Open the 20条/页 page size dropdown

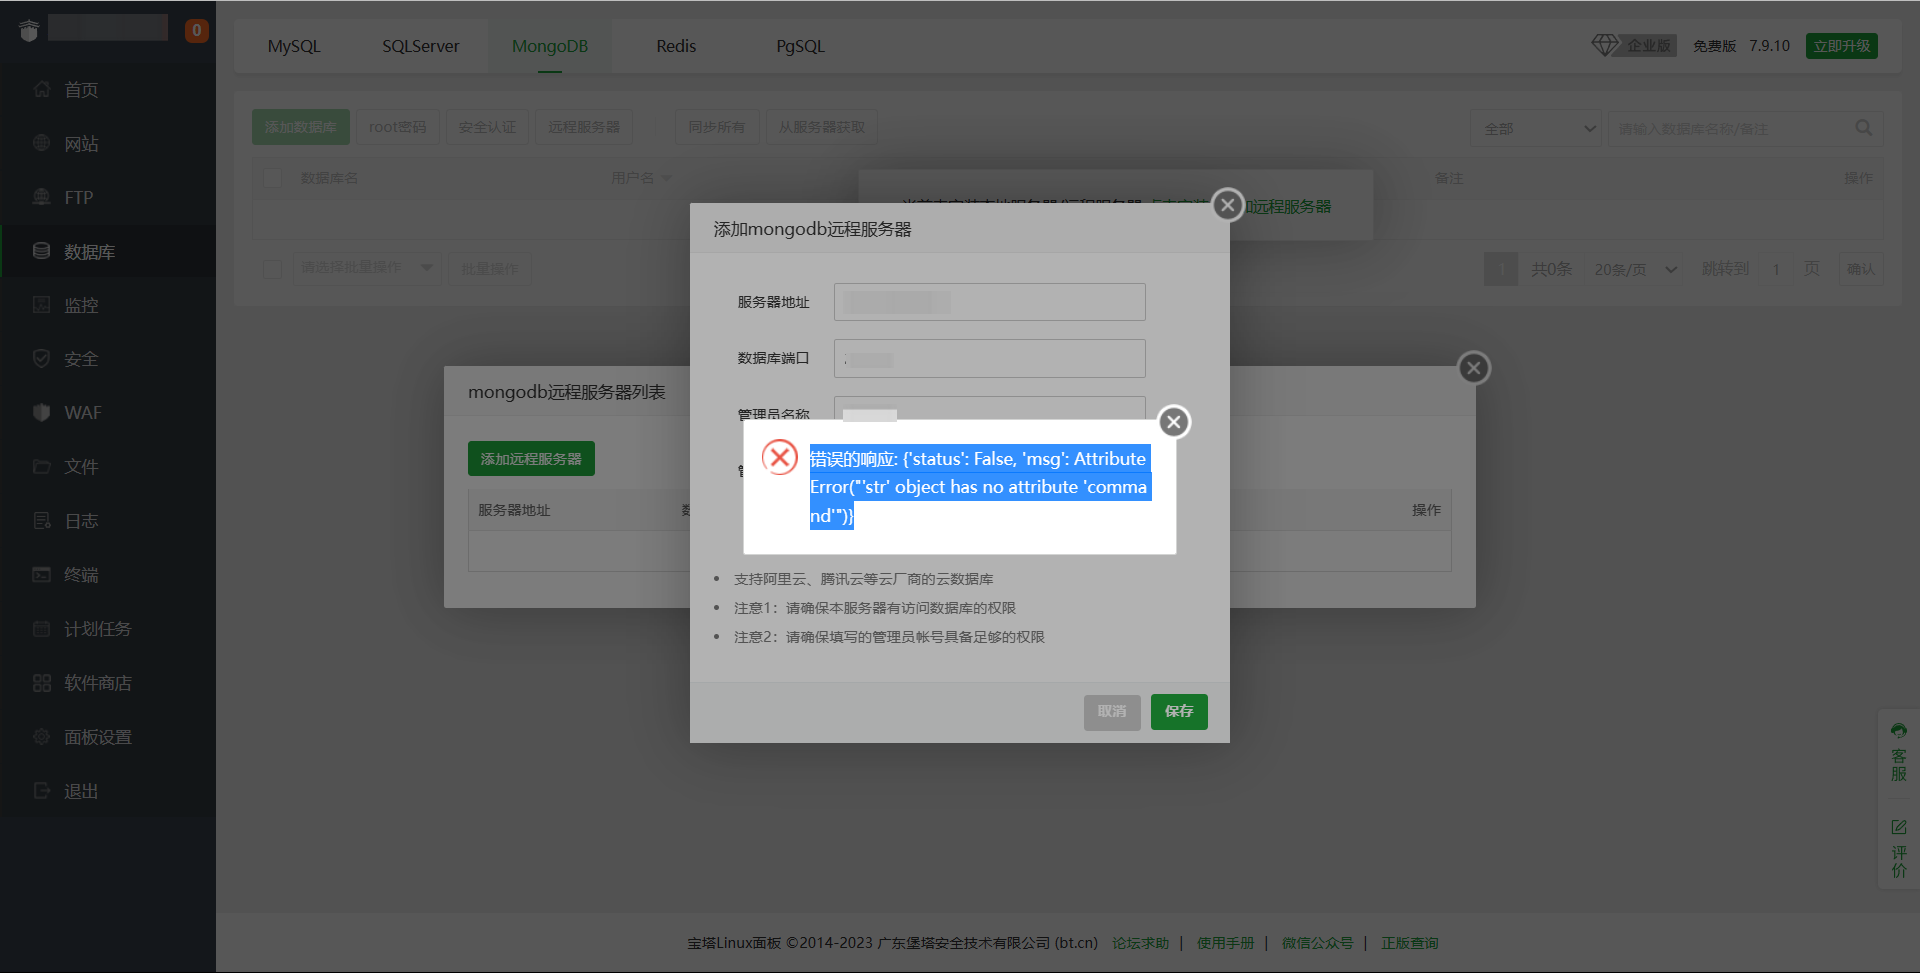click(1635, 269)
